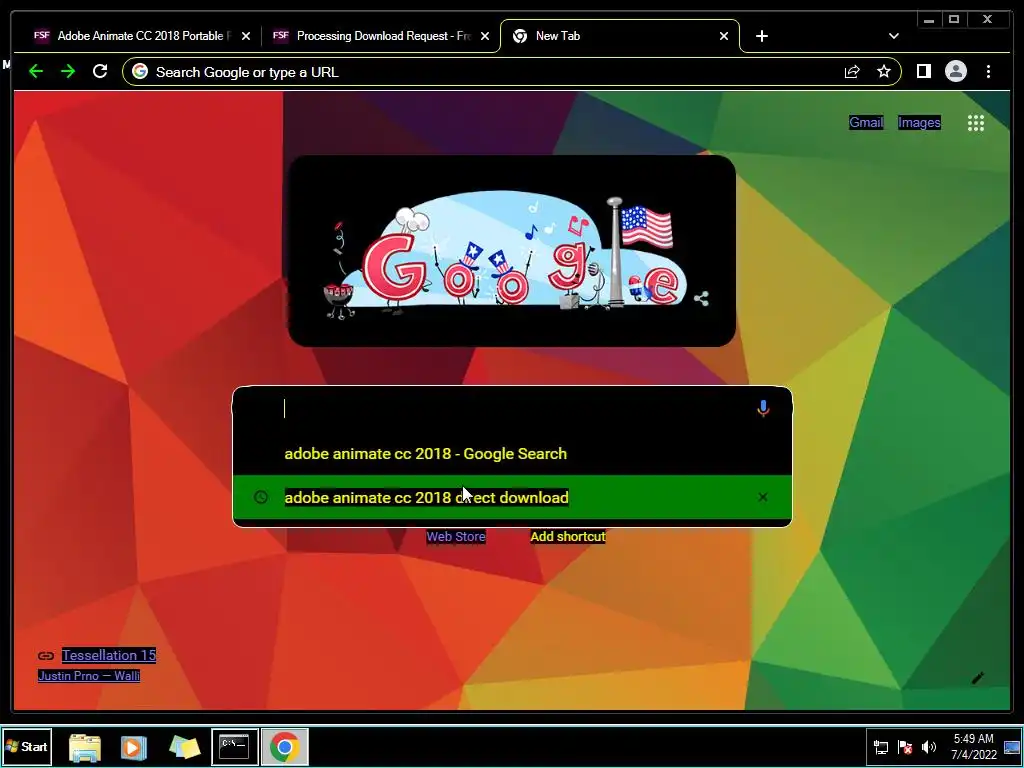This screenshot has width=1024, height=768.
Task: Open the Web Store shortcut
Action: click(x=456, y=536)
